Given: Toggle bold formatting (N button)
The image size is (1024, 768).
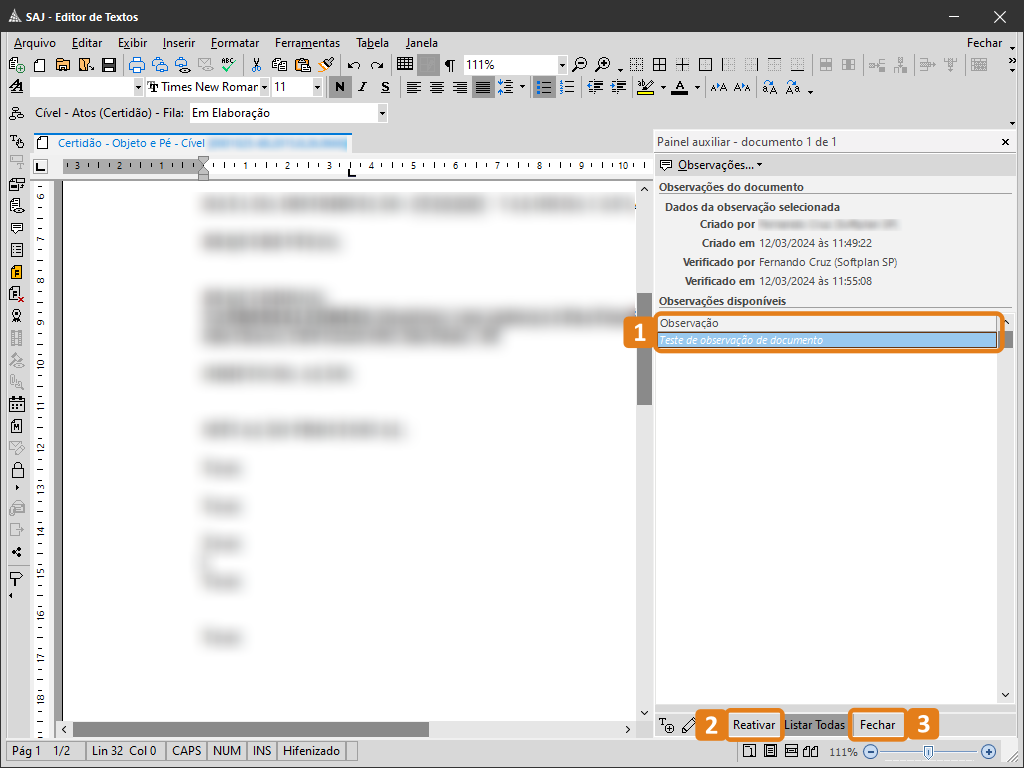Looking at the screenshot, I should coord(340,88).
